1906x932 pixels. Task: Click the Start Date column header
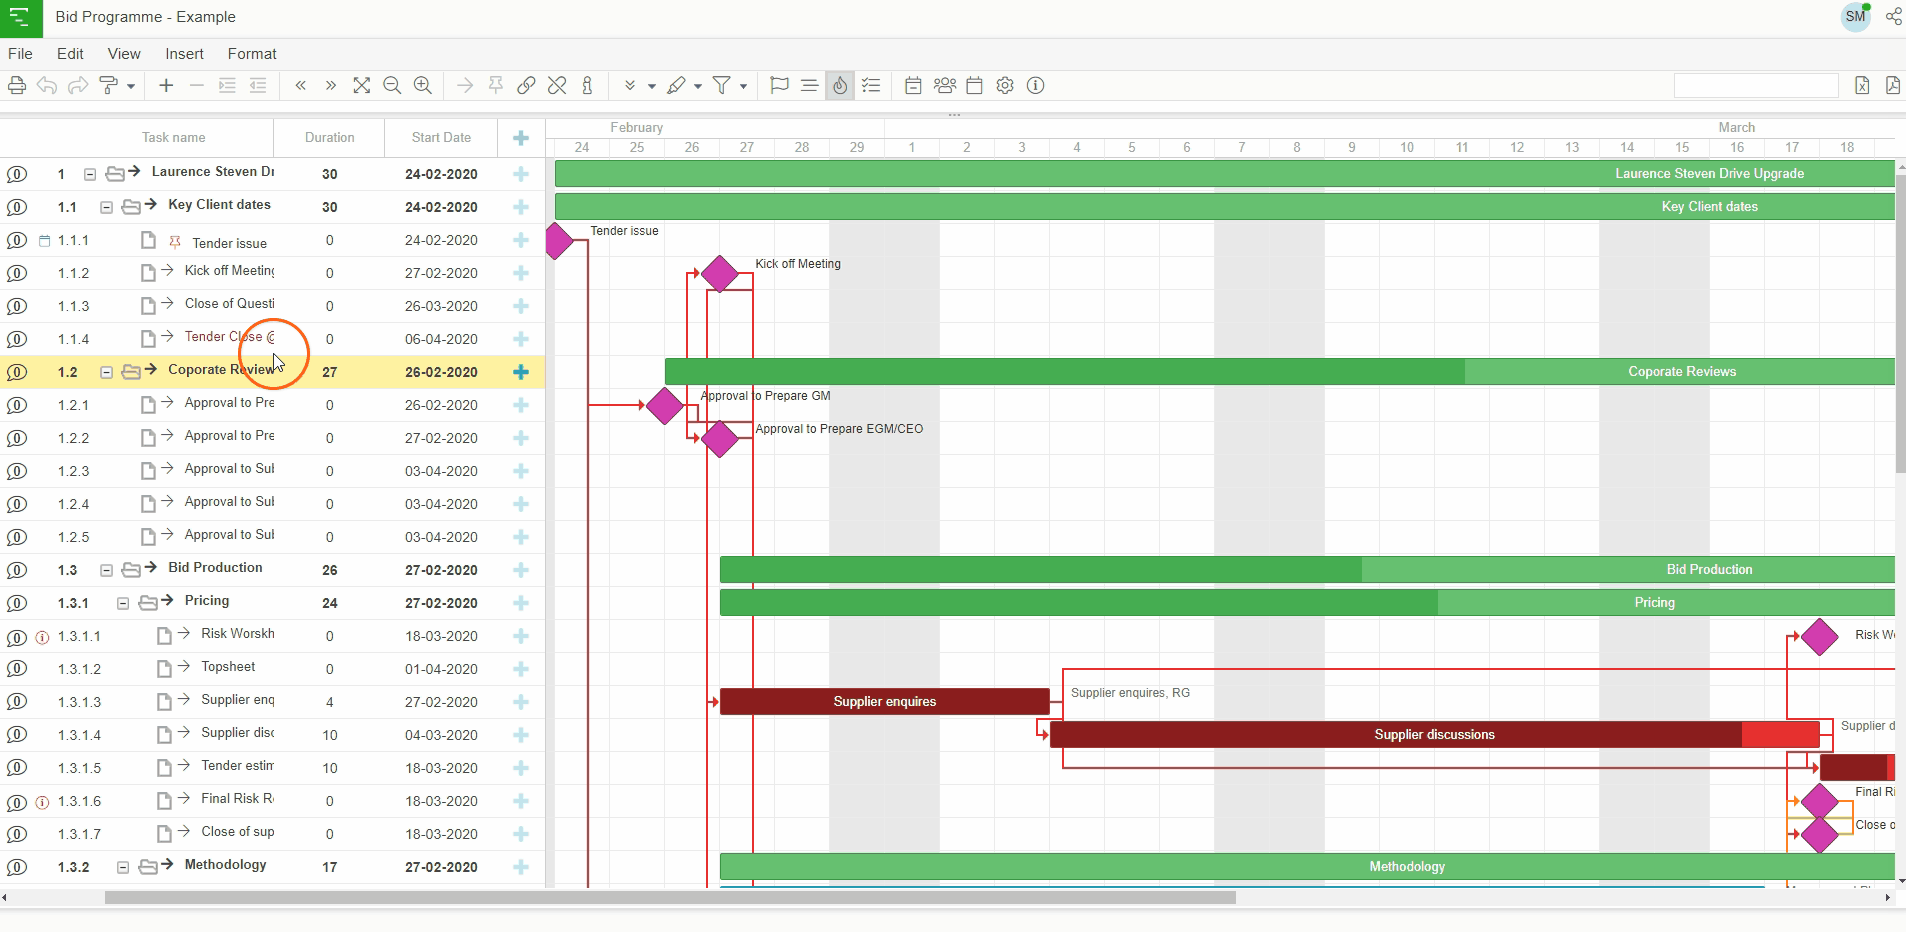coord(441,138)
